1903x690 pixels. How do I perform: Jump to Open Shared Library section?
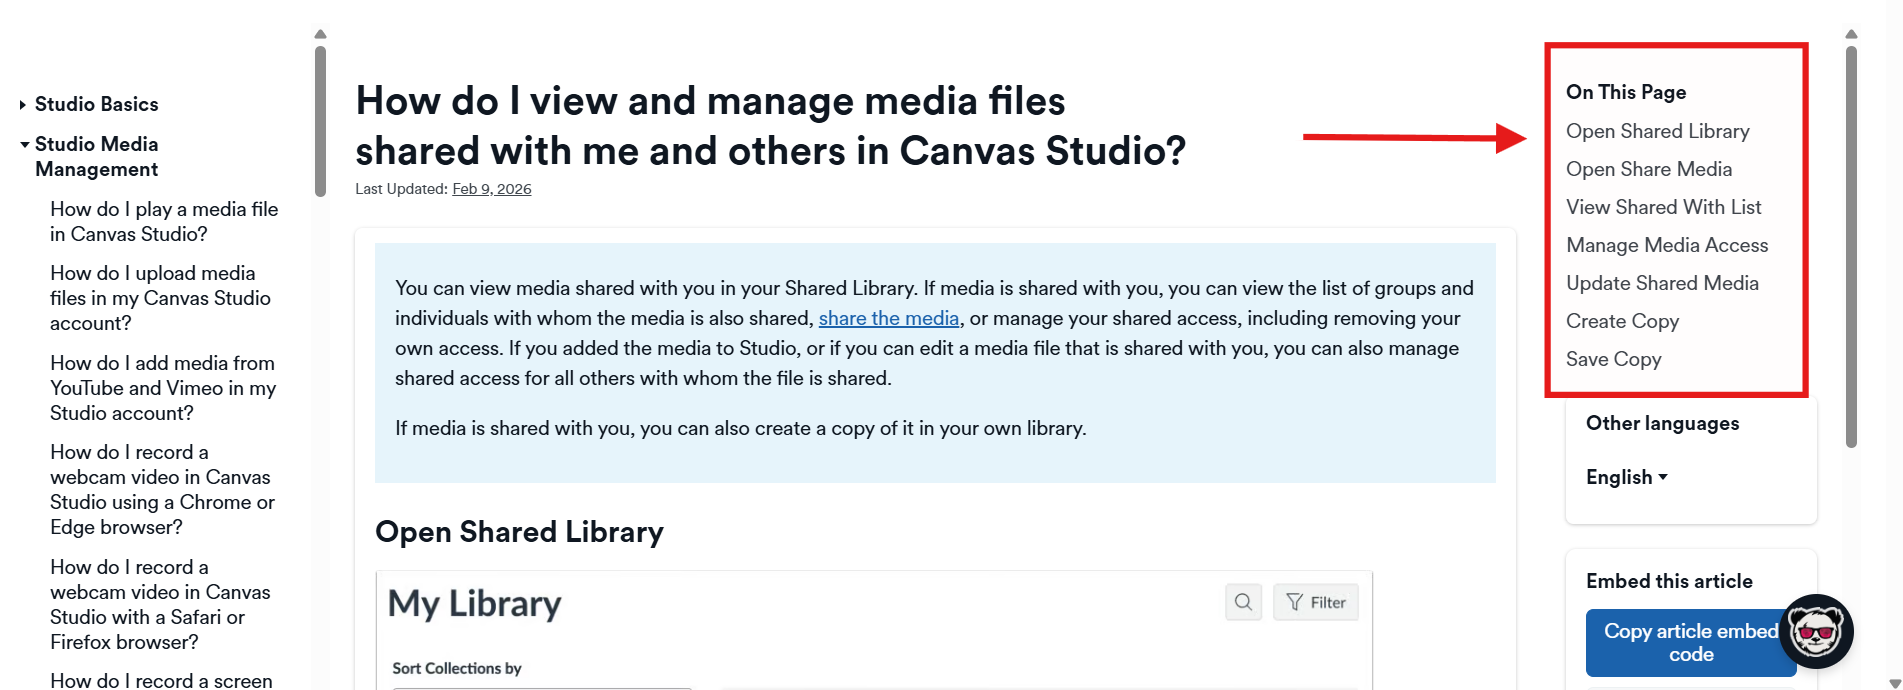(x=1658, y=131)
